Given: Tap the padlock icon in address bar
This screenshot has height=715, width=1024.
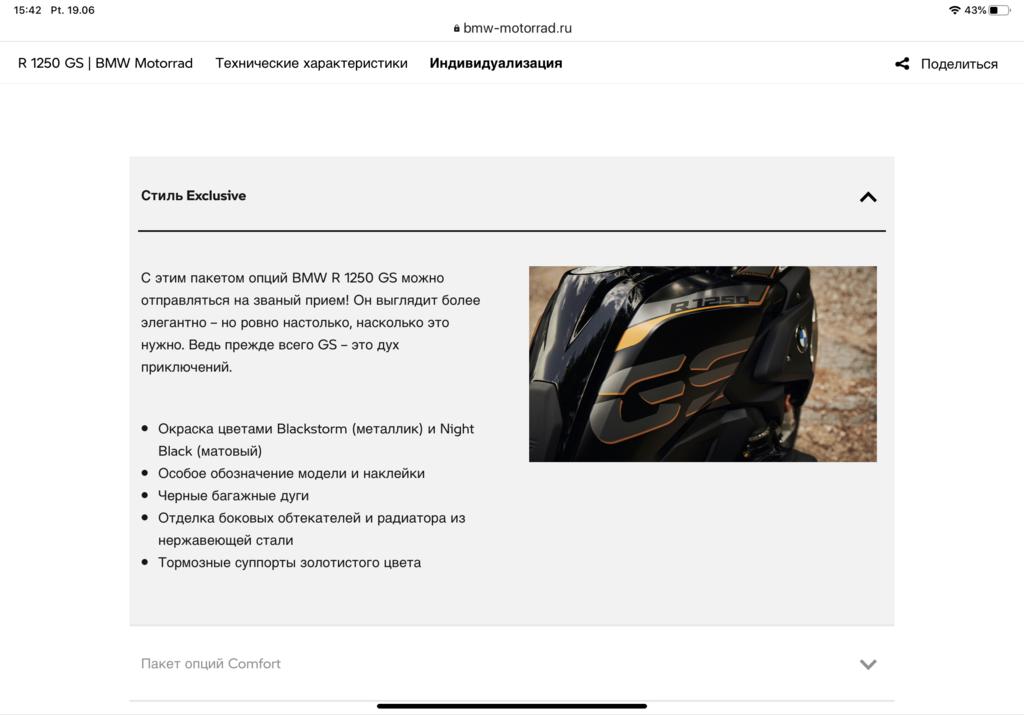Looking at the screenshot, I should [x=457, y=29].
